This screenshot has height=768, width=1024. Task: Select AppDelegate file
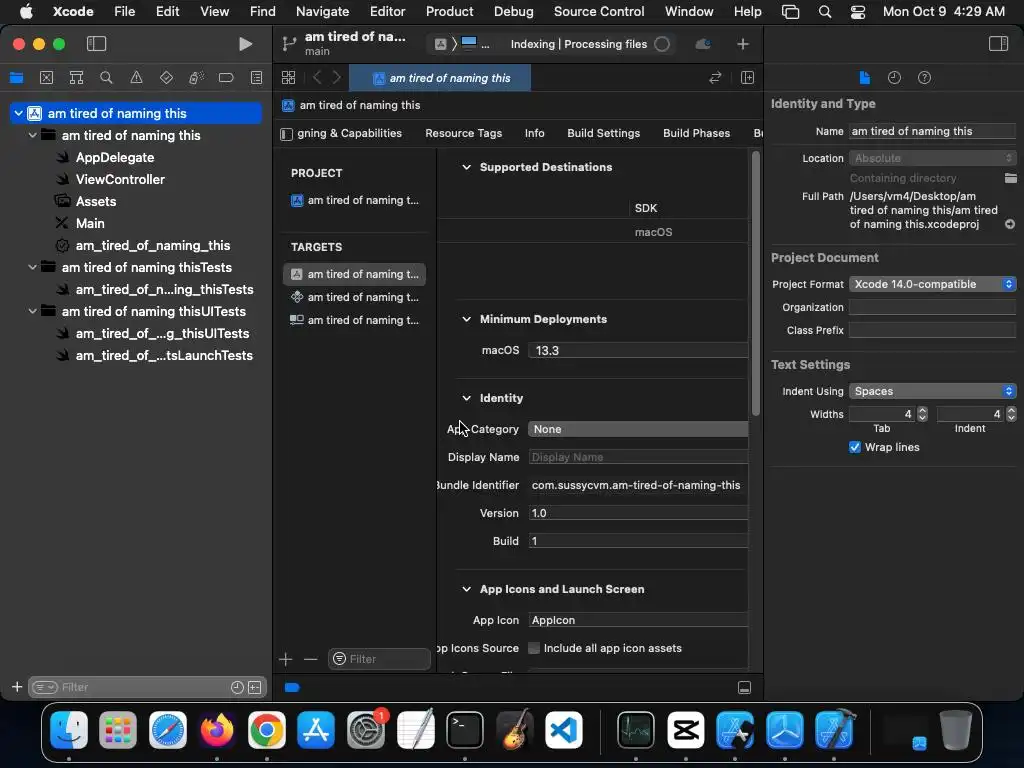tap(115, 157)
